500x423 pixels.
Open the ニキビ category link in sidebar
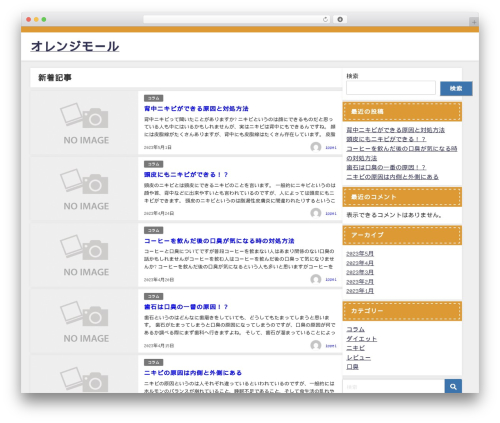point(356,348)
